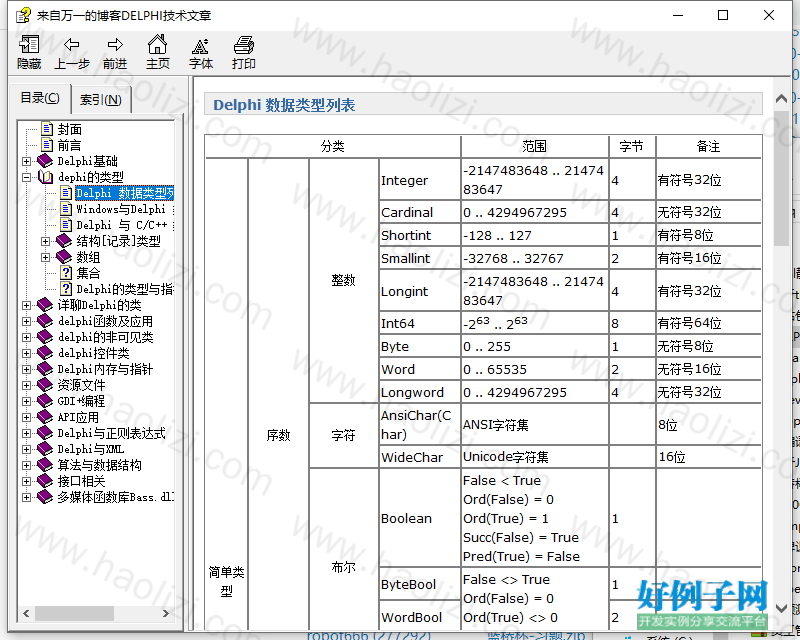Image resolution: width=800 pixels, height=640 pixels.
Task: Select Delphi 与 C/C++ topic
Action: coord(125,225)
